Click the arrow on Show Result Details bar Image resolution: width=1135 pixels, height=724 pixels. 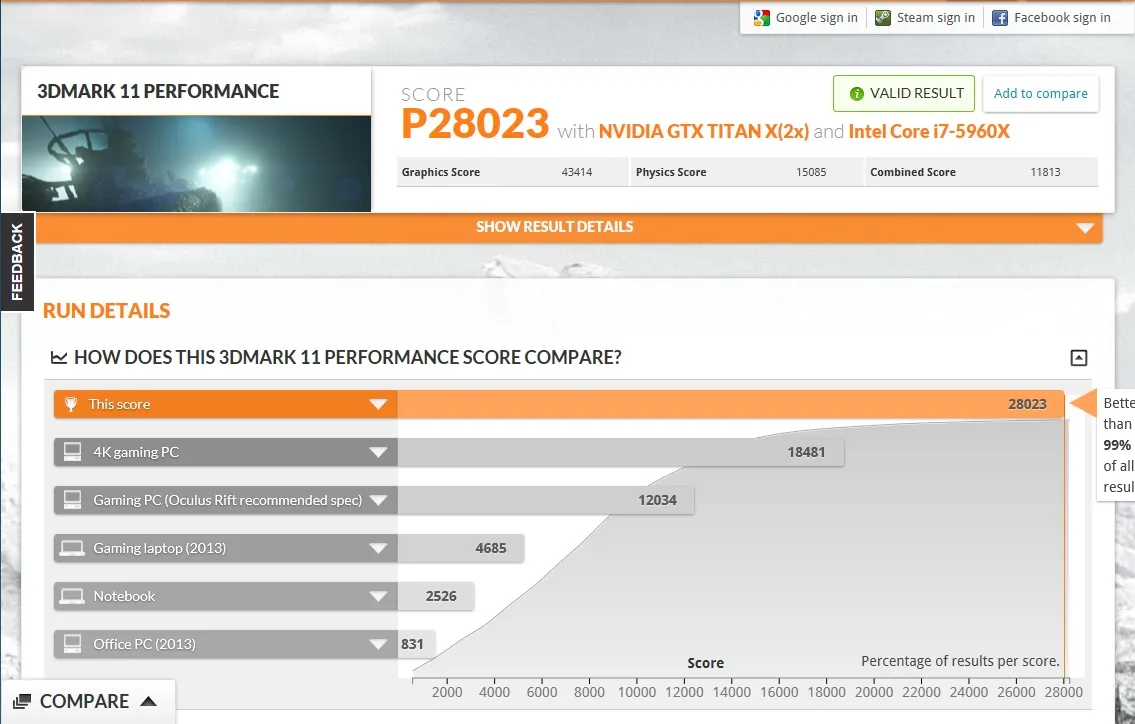click(x=1084, y=228)
